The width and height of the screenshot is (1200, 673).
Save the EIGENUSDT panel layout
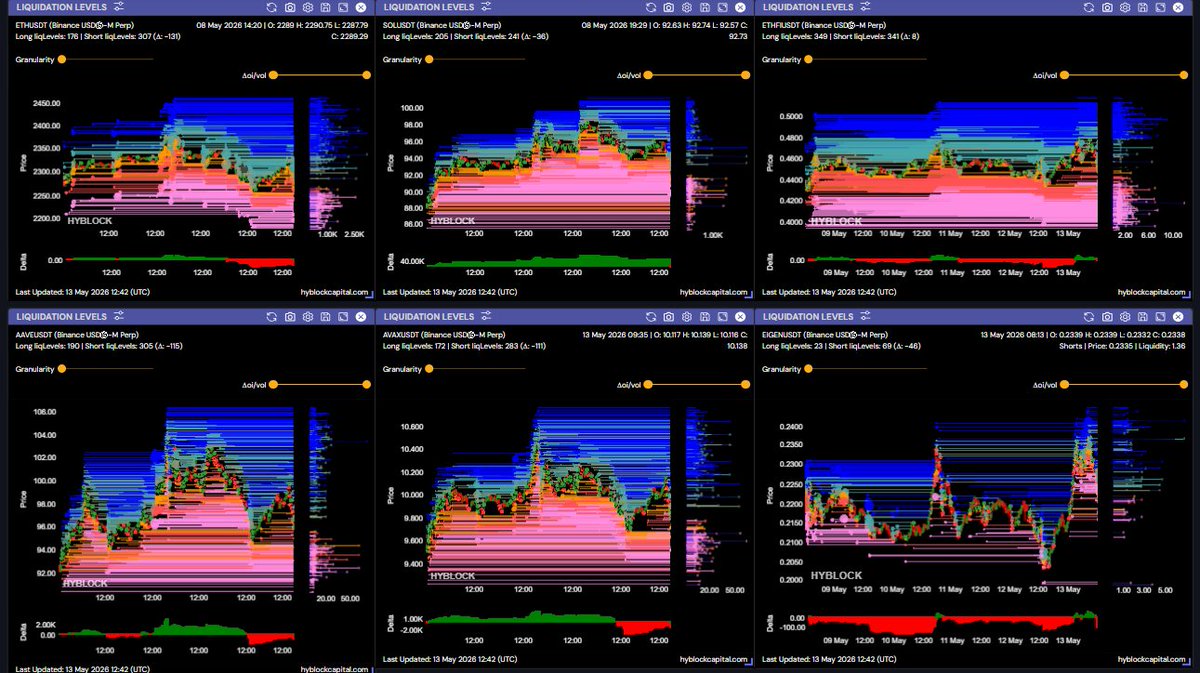1142,316
